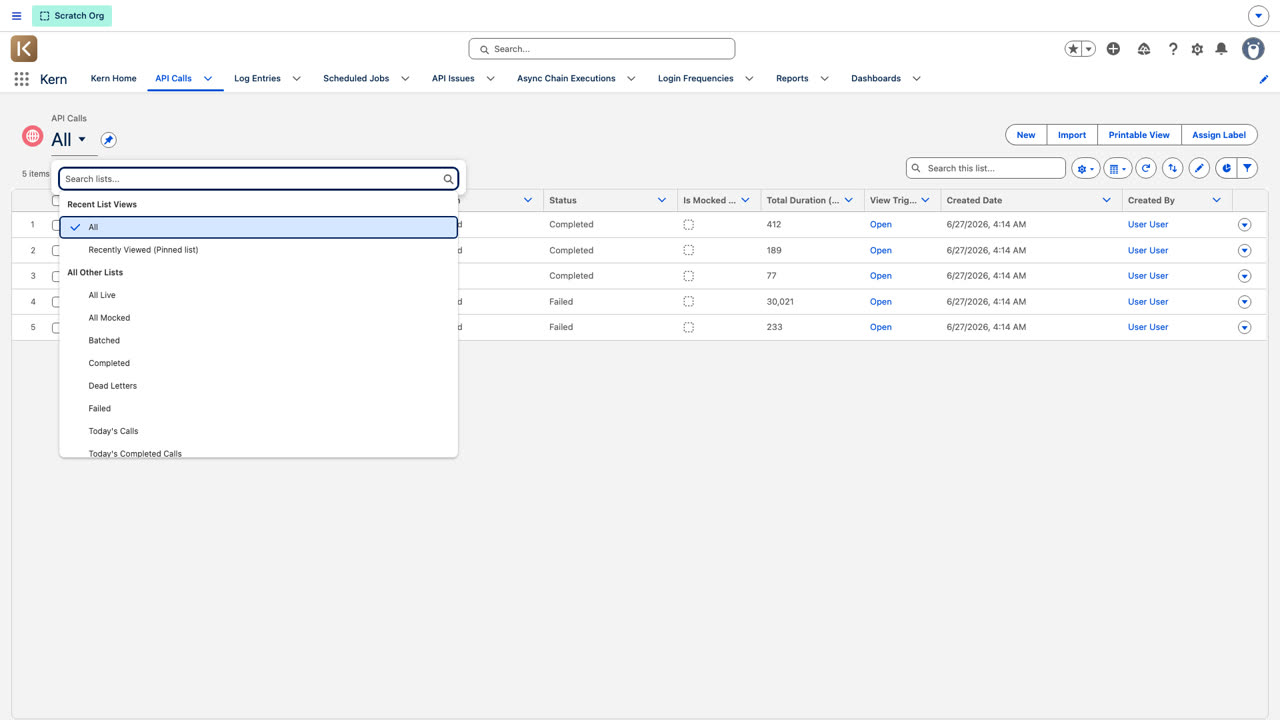Viewport: 1280px width, 720px height.
Task: Choose Recently Viewed (Pinned list)
Action: click(258, 250)
